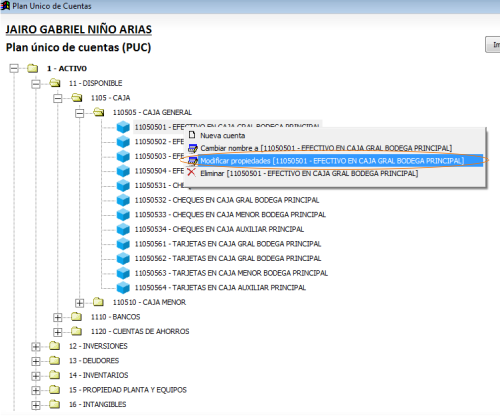The width and height of the screenshot is (500, 416).
Task: Click the open folder icon of 110505 - CAJA GENERAL
Action: point(98,112)
